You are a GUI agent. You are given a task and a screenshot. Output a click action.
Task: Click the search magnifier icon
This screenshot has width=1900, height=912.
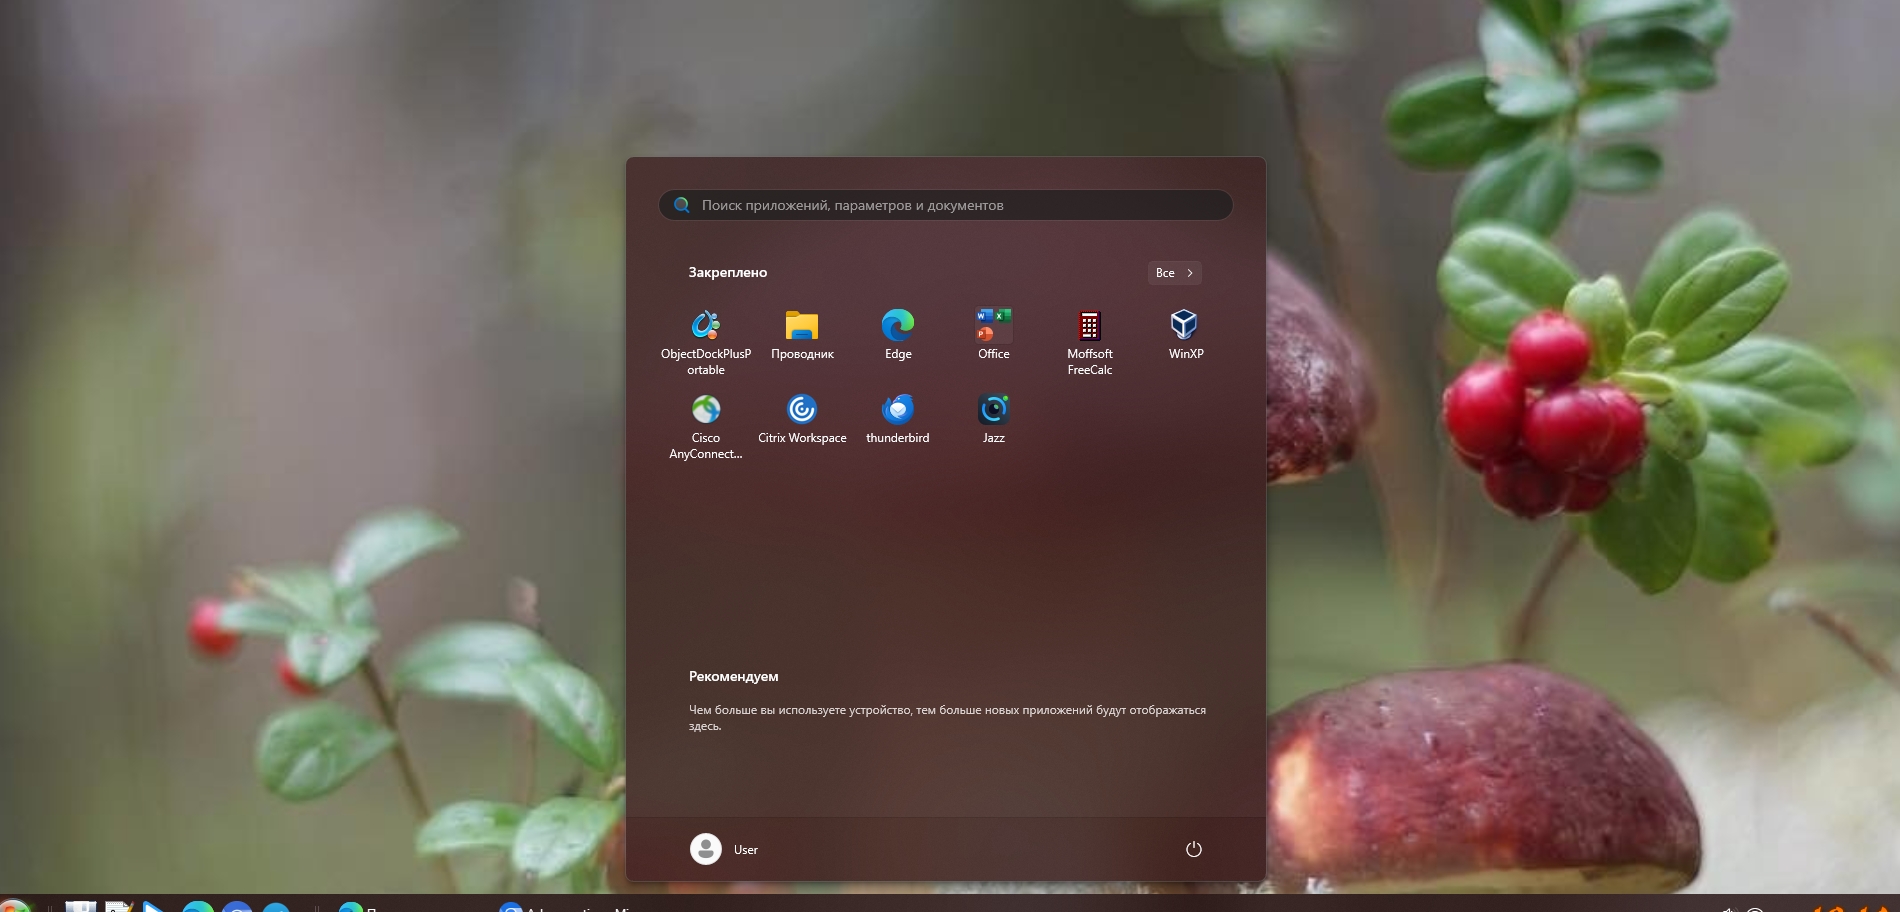pyautogui.click(x=682, y=204)
